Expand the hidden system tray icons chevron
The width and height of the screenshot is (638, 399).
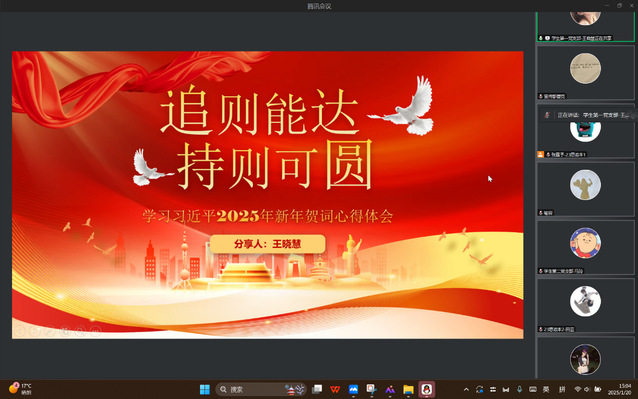[466, 389]
